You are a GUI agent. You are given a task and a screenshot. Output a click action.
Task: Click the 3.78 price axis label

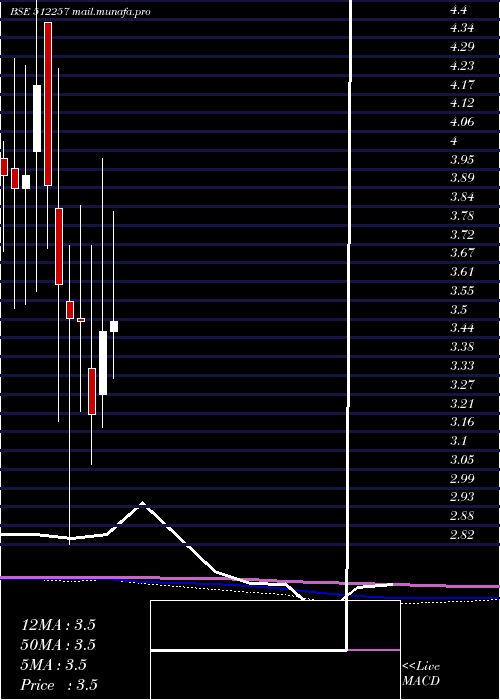point(462,216)
